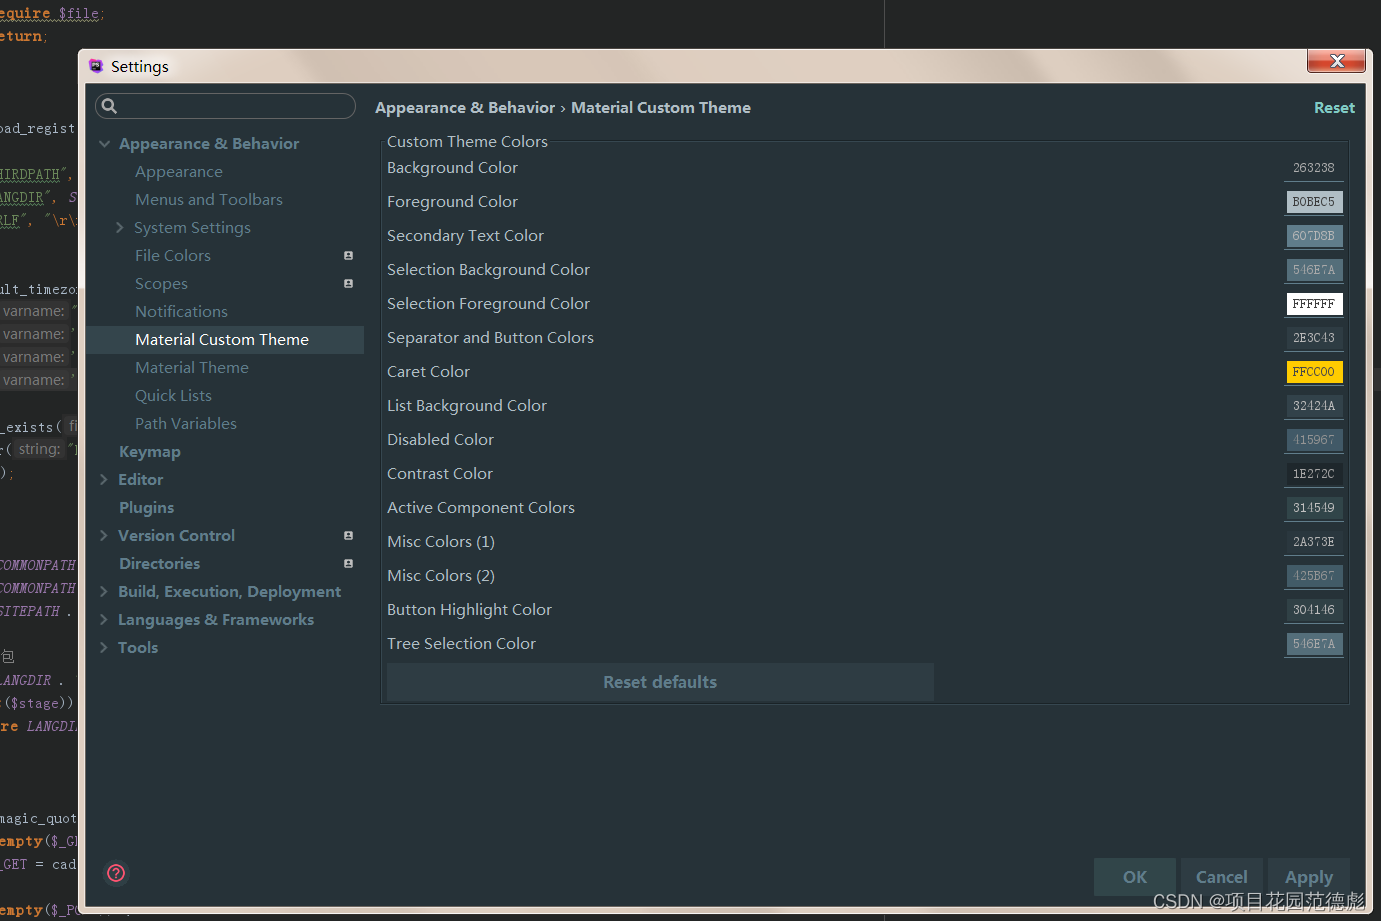
Task: Click the Caret Color label
Action: tap(428, 372)
